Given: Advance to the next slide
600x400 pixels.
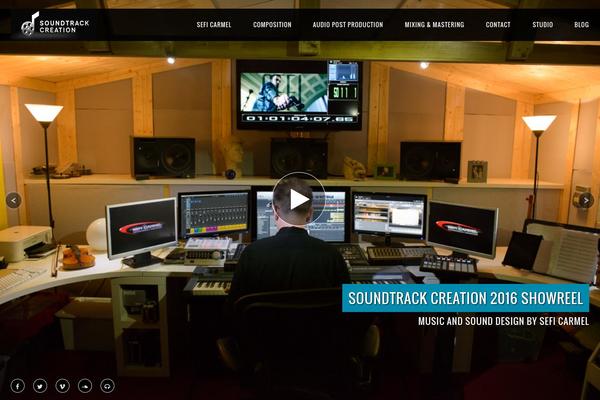Looking at the screenshot, I should coord(586,200).
